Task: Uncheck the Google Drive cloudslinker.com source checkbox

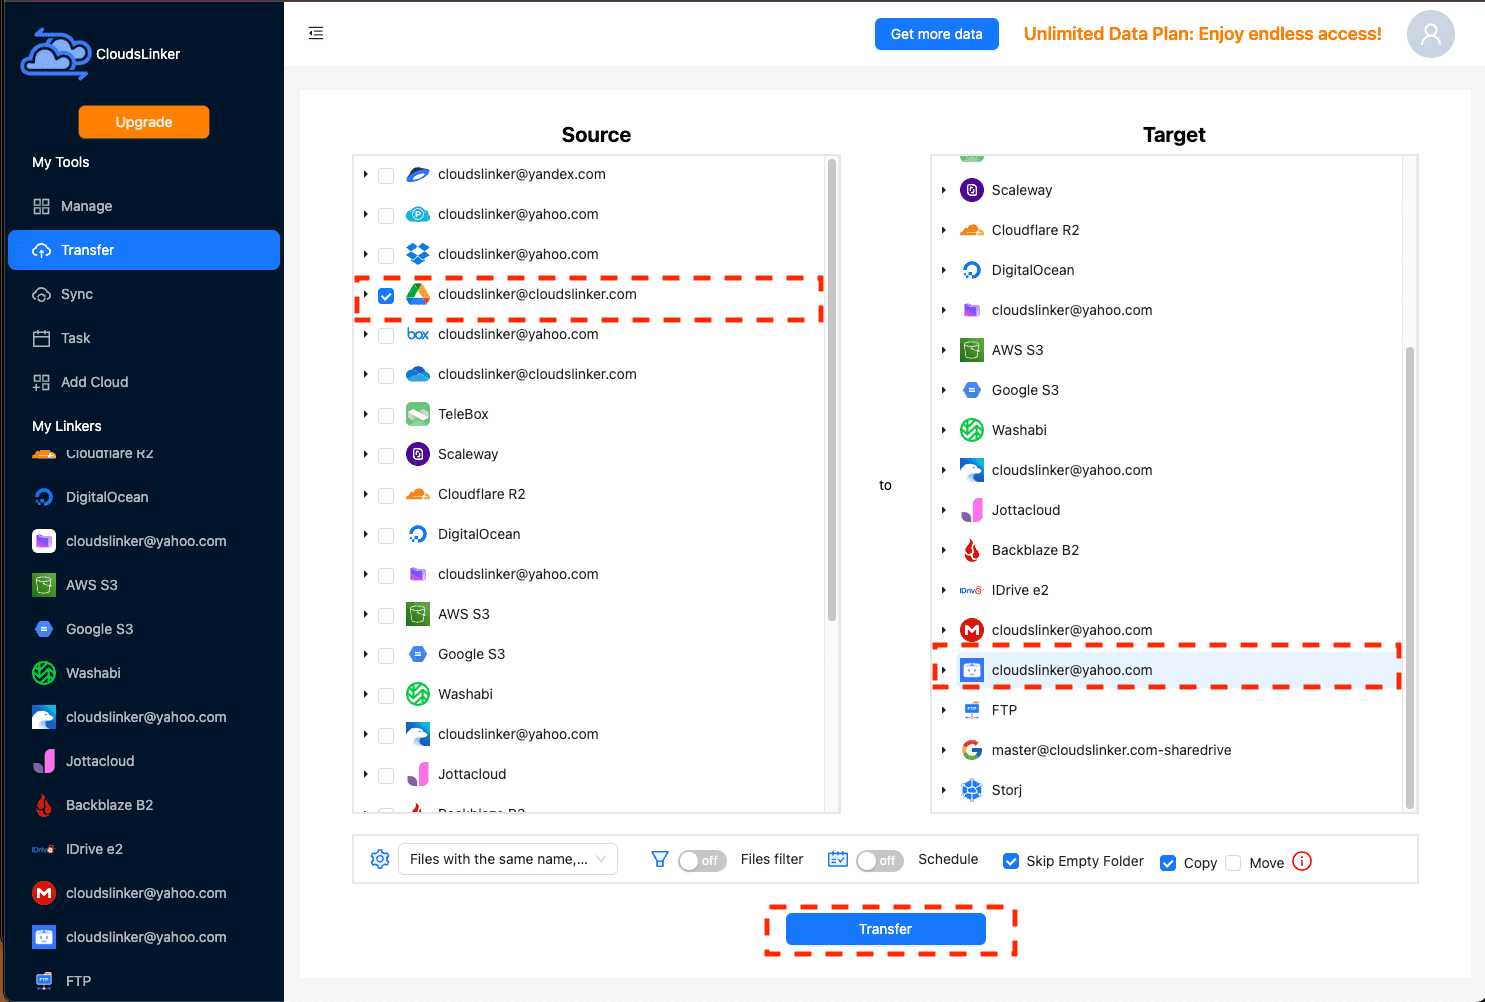Action: pyautogui.click(x=386, y=295)
